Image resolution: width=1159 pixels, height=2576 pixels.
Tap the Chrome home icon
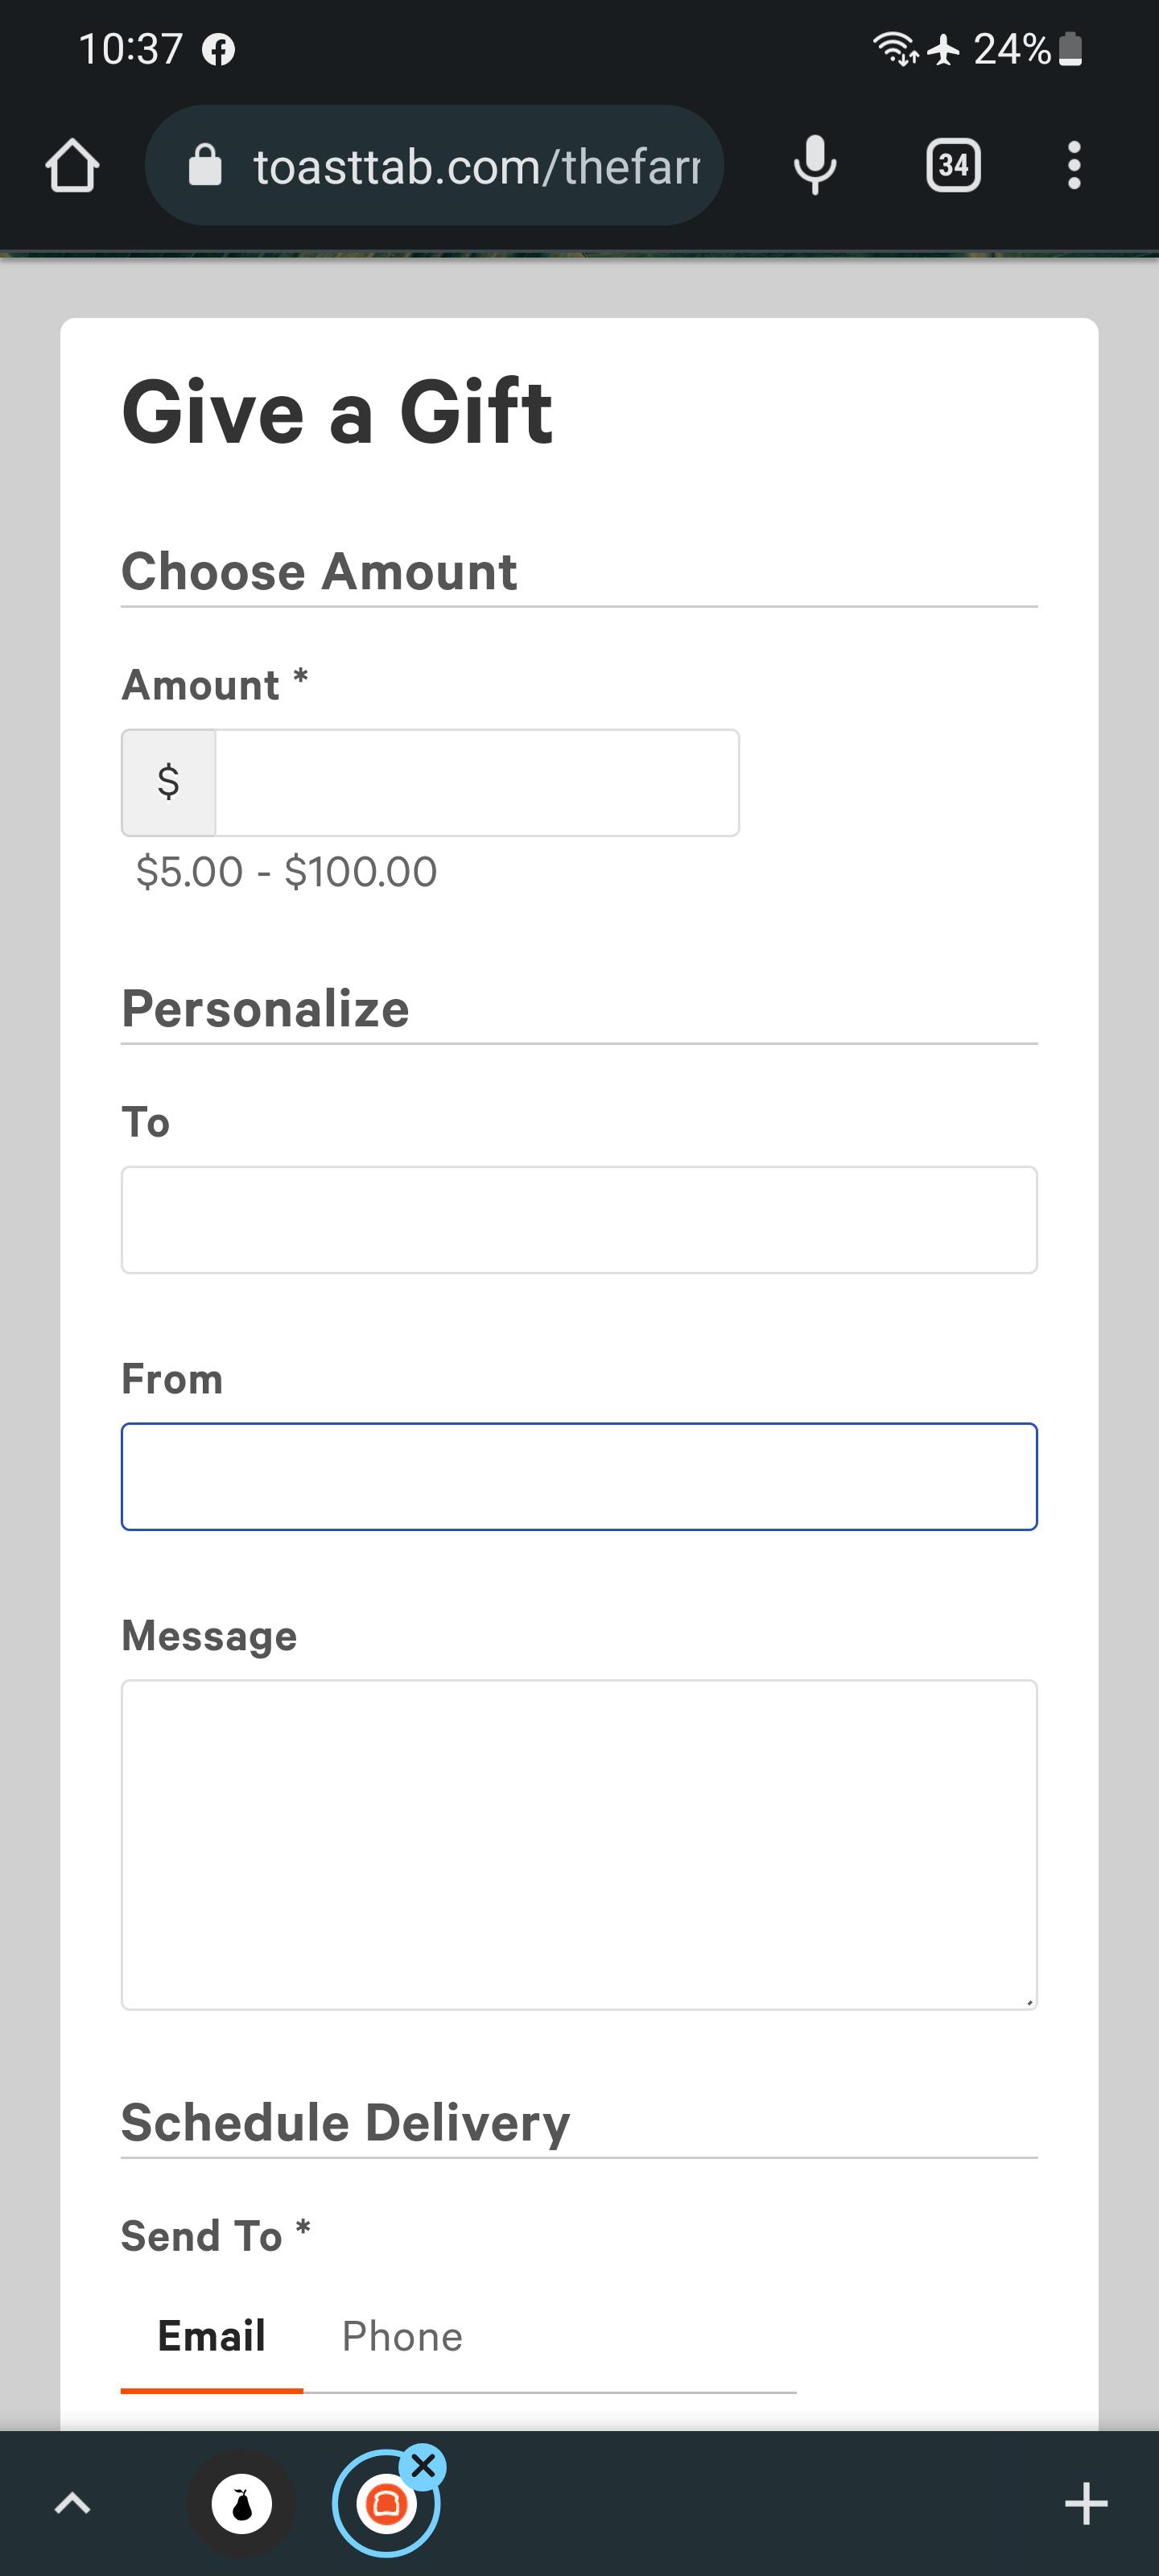tap(71, 164)
